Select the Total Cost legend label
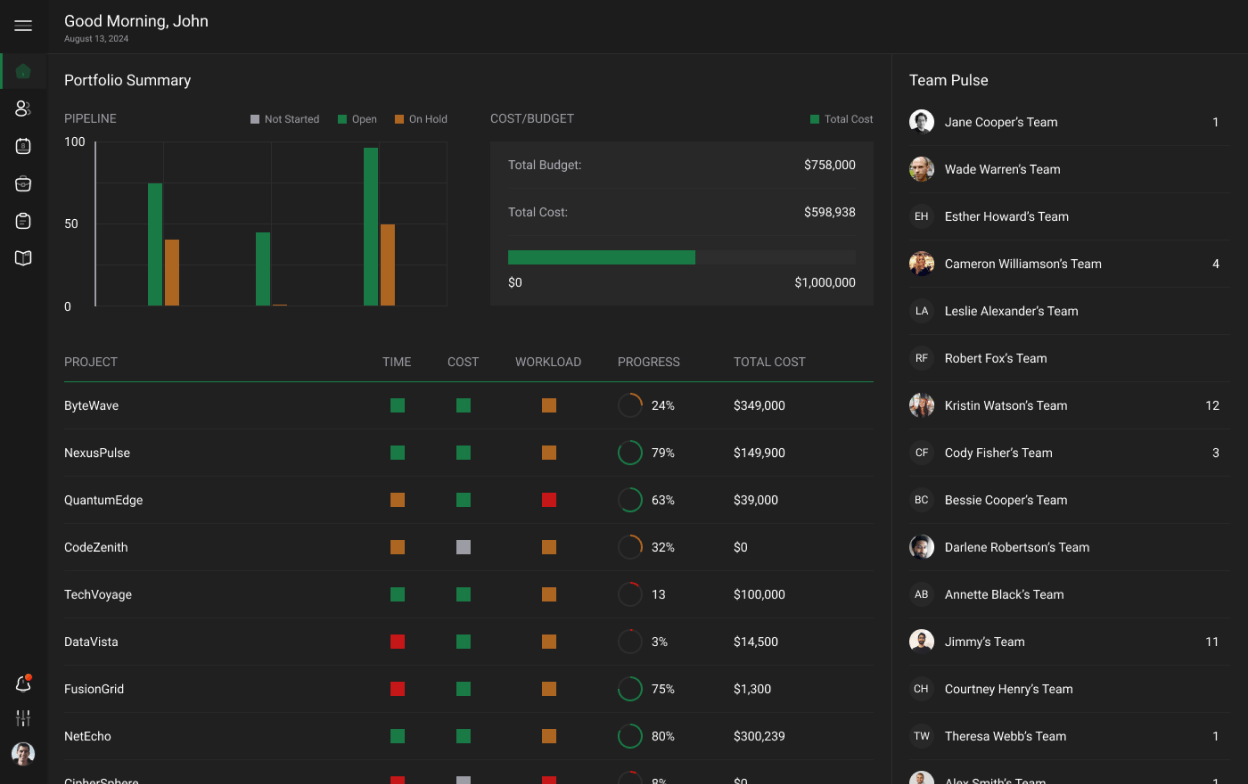Viewport: 1248px width, 784px height. click(x=841, y=118)
